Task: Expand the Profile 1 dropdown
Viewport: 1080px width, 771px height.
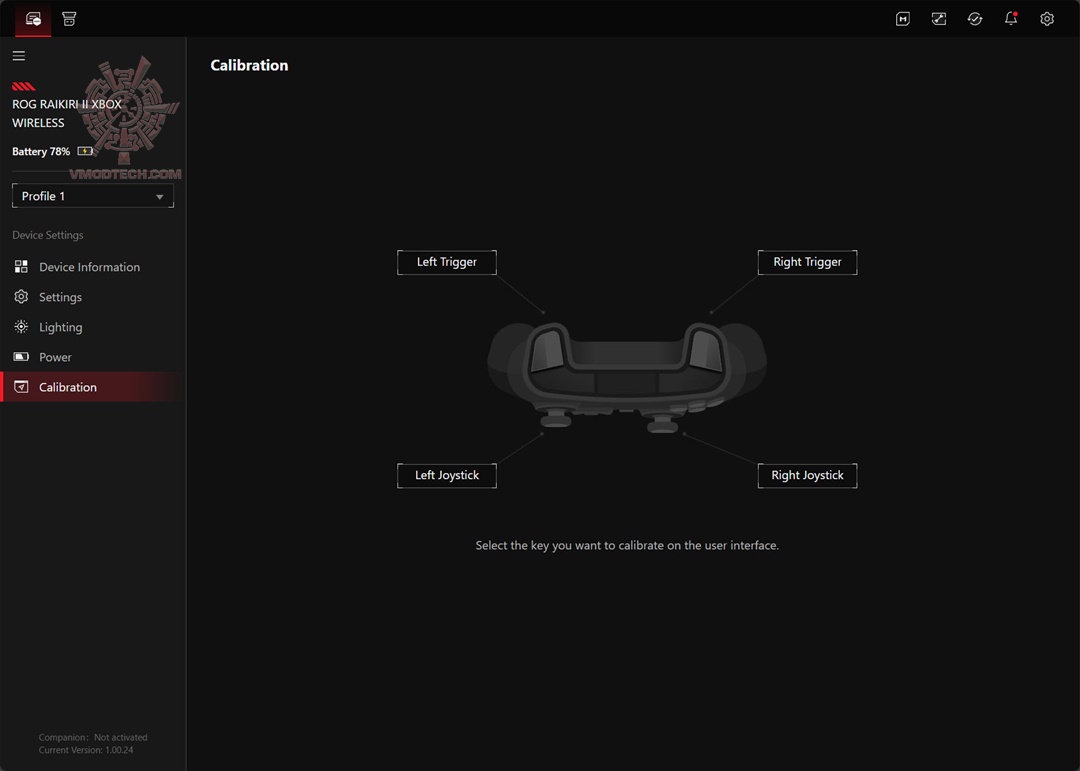Action: click(93, 196)
